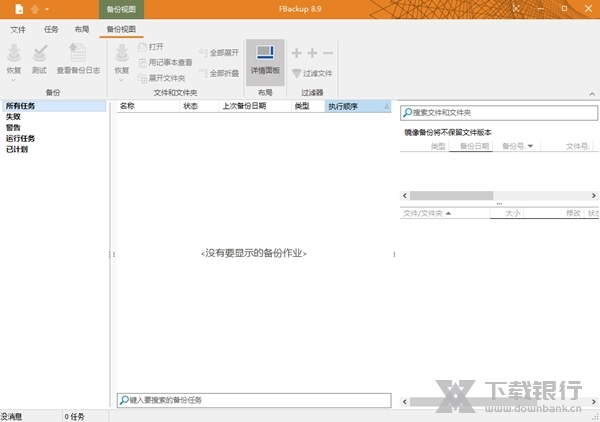
Task: Click 恢复 in 文件和文件夹 group
Action: point(122,59)
